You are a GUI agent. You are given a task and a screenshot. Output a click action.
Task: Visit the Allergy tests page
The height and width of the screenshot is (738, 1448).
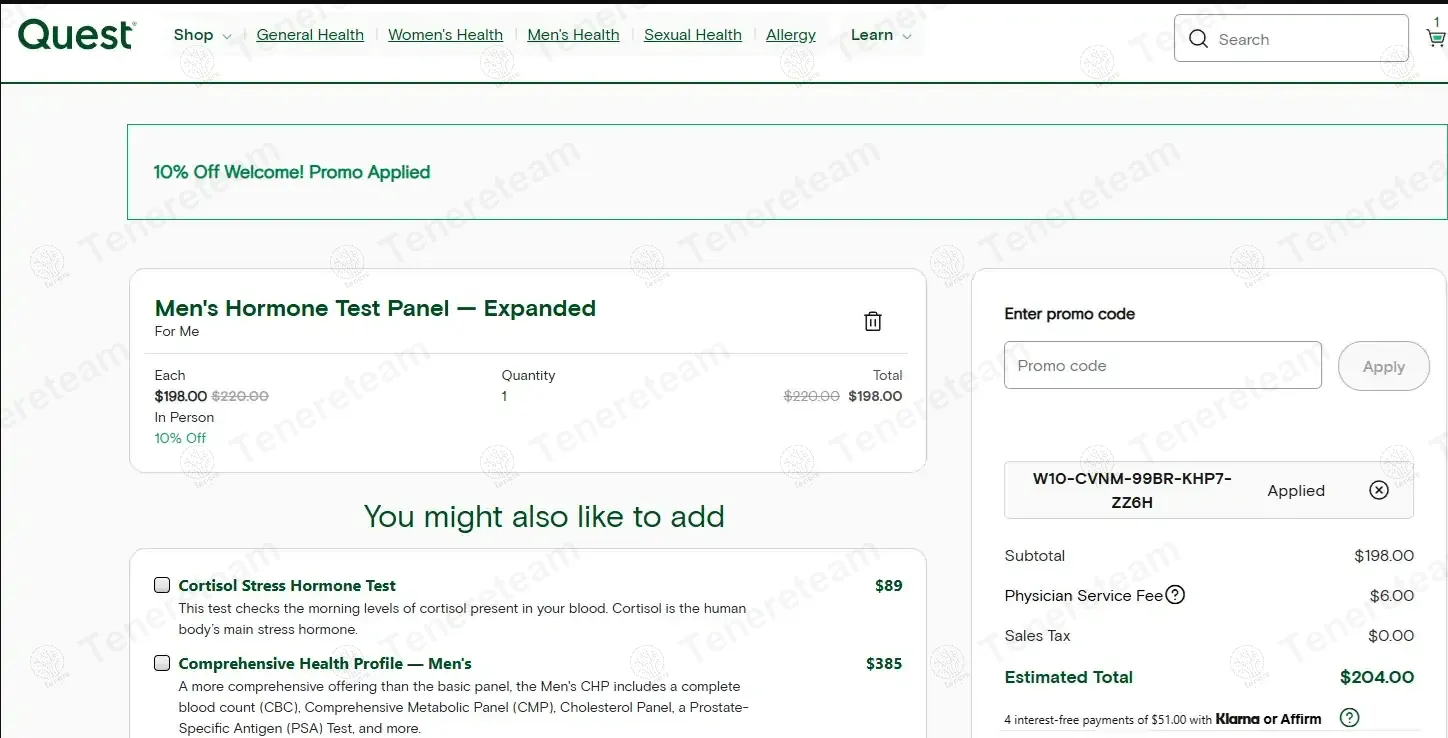(x=790, y=35)
